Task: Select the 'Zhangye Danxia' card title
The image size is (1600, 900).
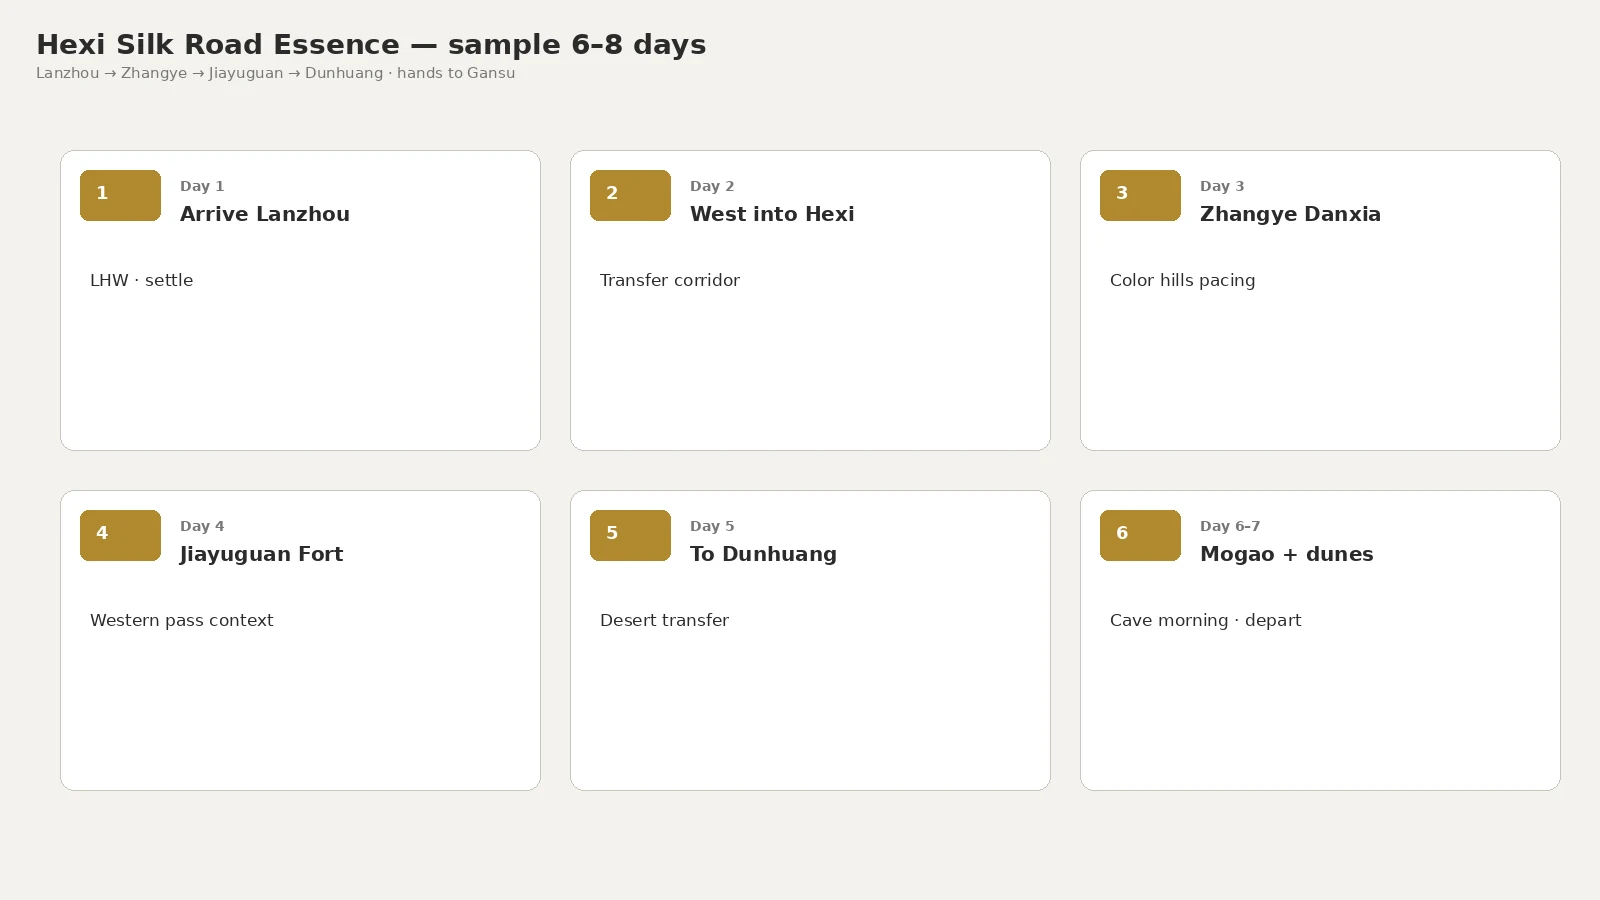Action: point(1290,214)
